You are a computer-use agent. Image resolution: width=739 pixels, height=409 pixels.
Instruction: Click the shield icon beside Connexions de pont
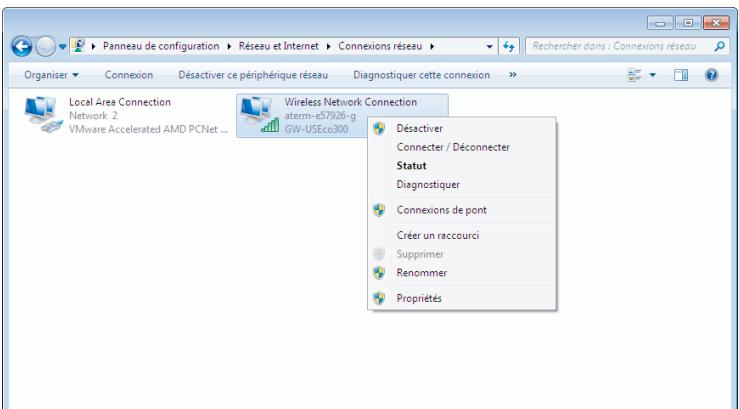coord(379,210)
